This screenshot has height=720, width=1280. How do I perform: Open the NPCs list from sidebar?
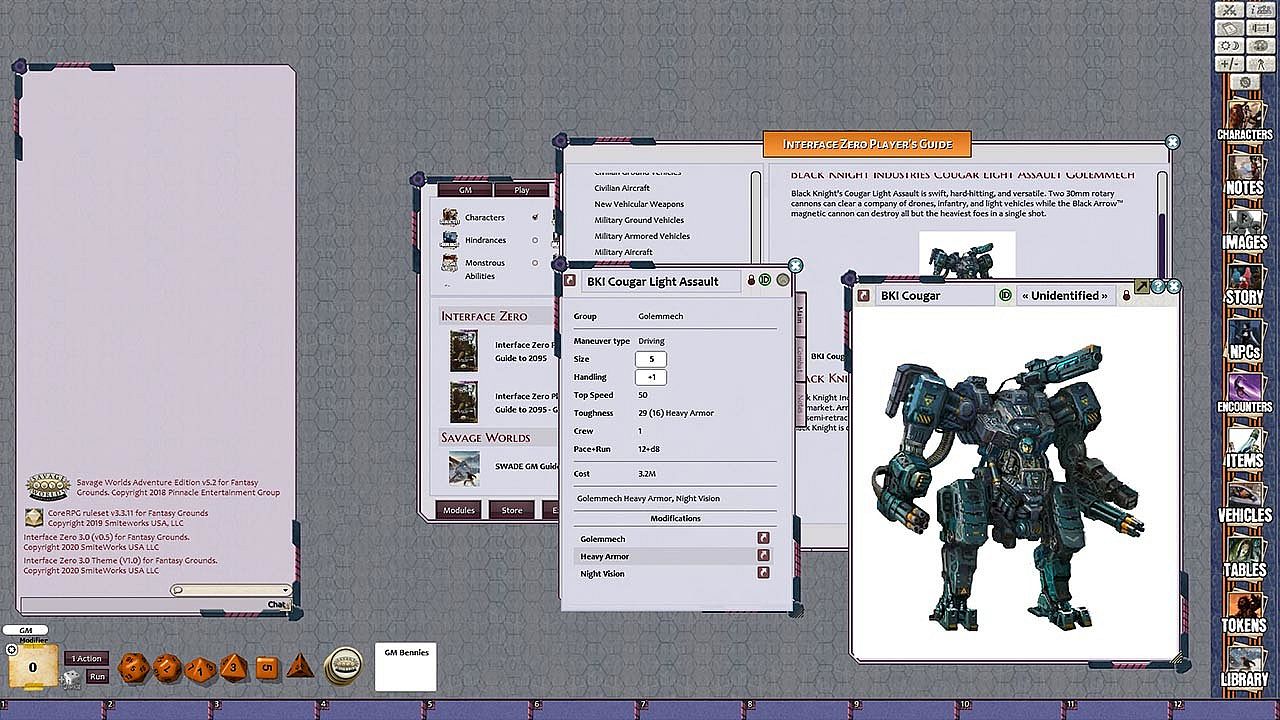(1244, 338)
